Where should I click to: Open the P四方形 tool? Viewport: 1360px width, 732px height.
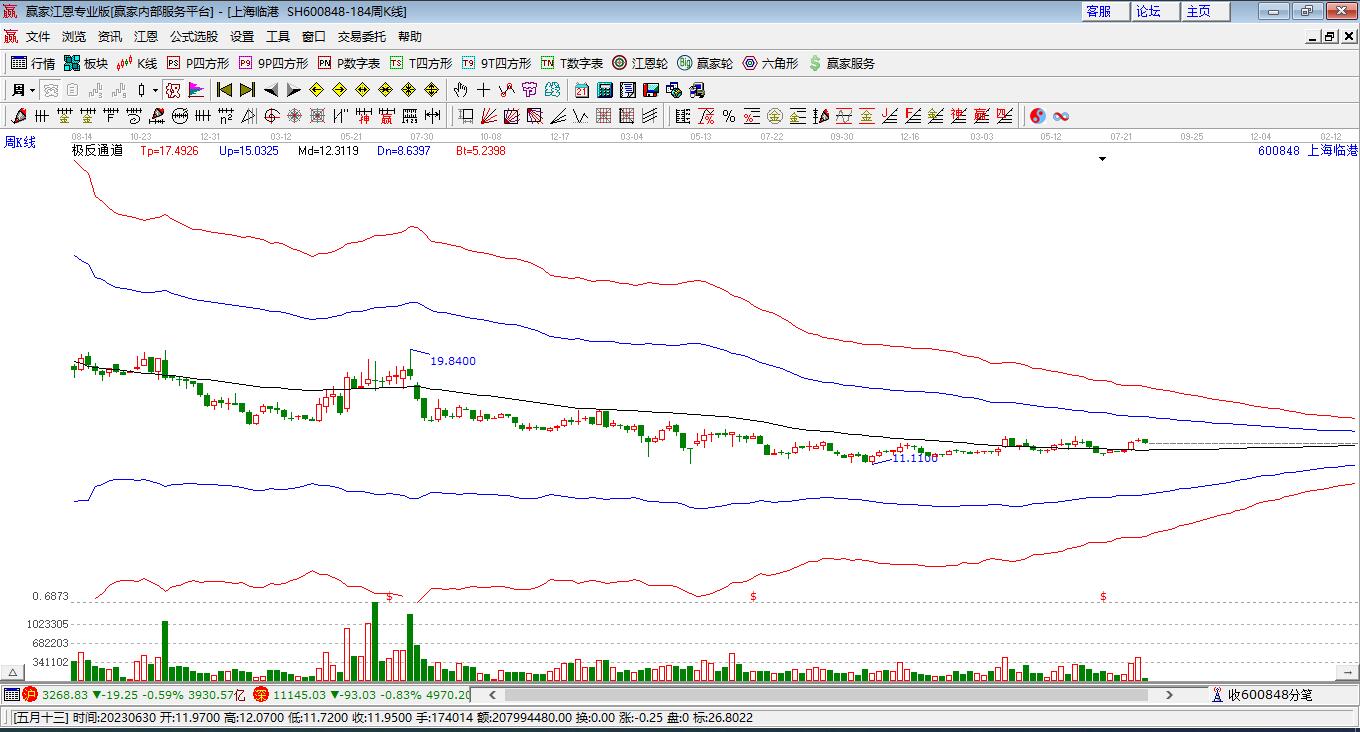coord(197,63)
